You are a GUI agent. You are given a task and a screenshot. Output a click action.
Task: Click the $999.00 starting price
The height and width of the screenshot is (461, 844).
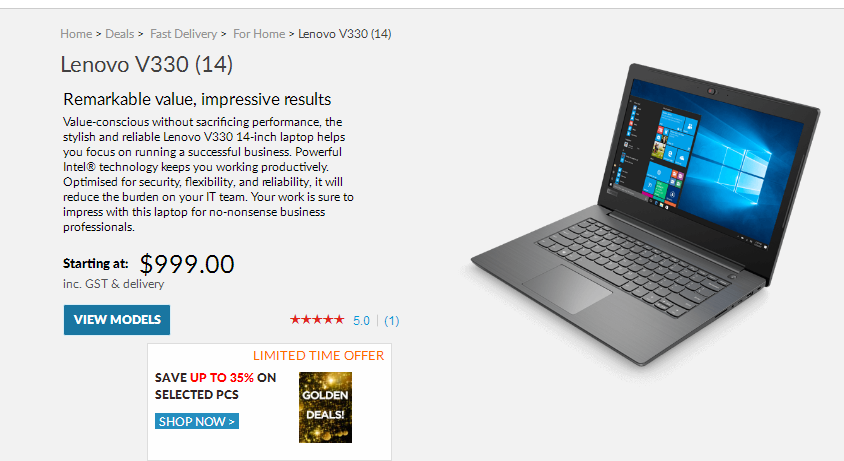(x=187, y=264)
